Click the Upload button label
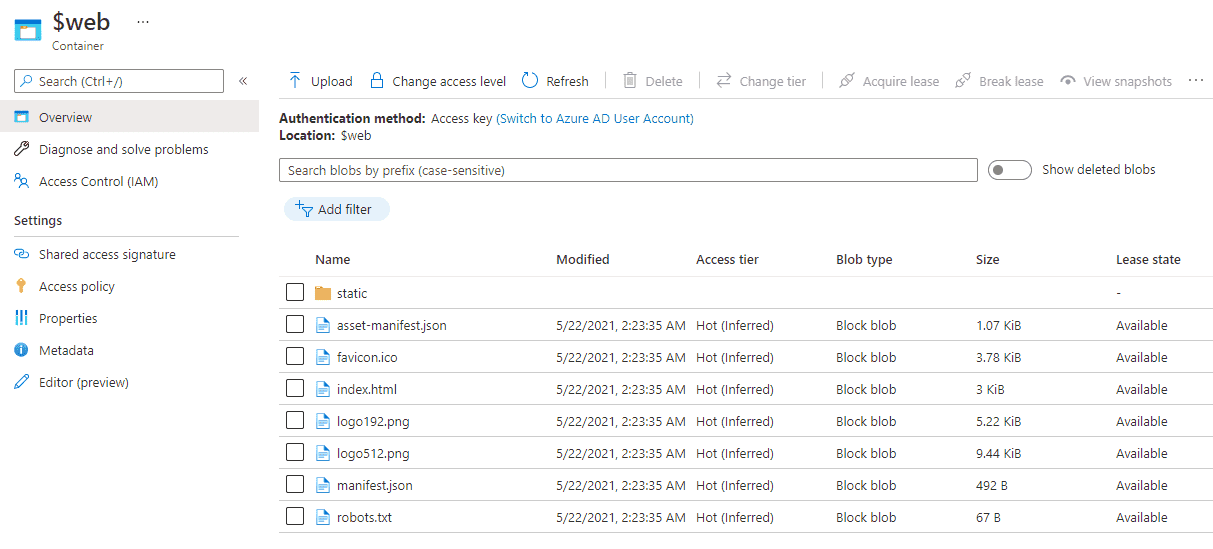 coord(332,82)
